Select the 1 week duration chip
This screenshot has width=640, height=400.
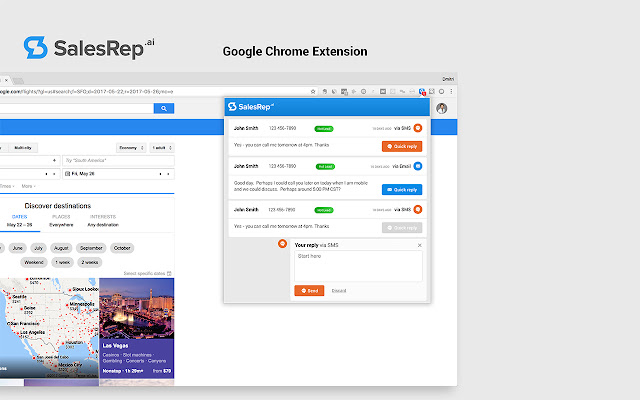click(x=62, y=262)
